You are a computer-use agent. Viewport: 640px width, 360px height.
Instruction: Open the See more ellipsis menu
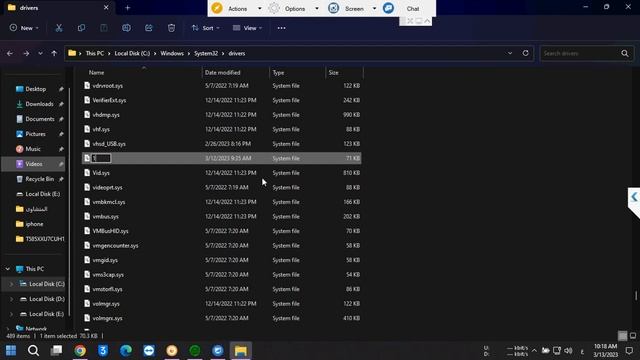coord(281,28)
